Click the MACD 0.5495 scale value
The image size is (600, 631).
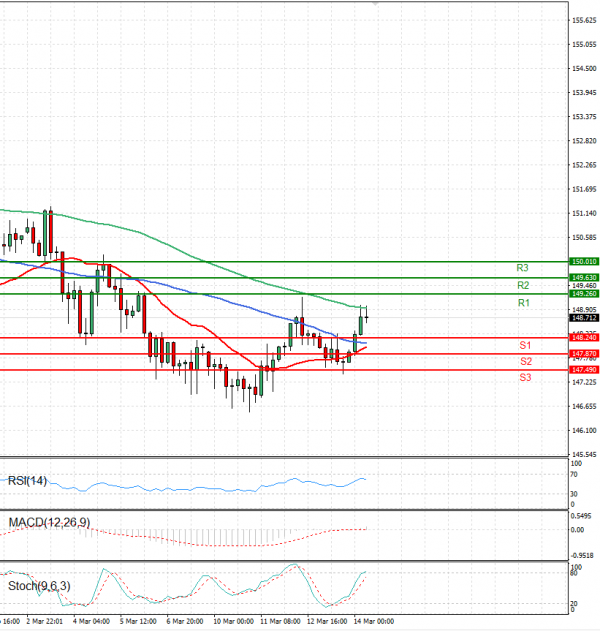581,516
